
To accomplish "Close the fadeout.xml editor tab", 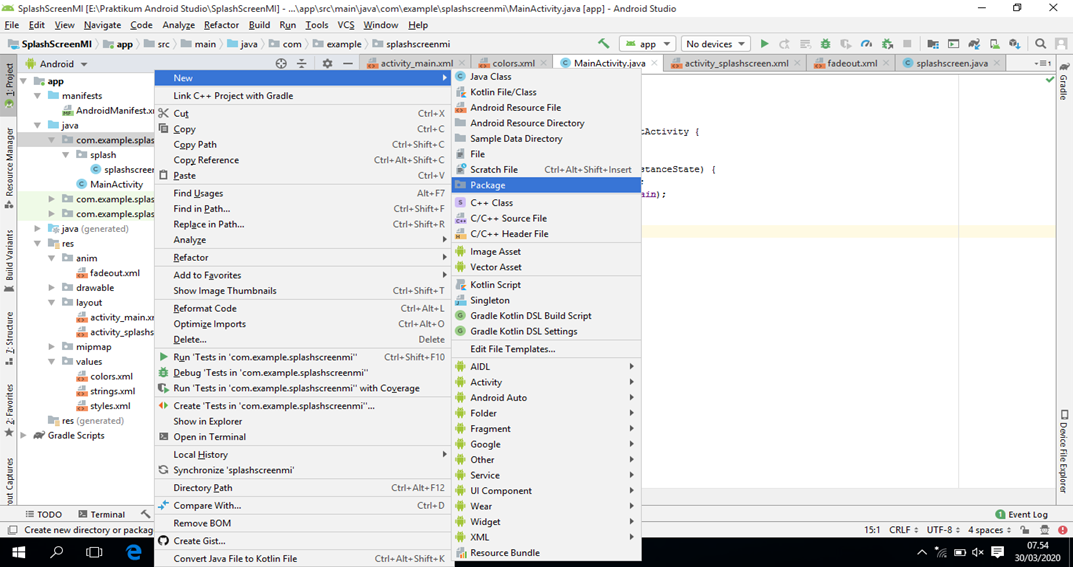I will click(887, 64).
